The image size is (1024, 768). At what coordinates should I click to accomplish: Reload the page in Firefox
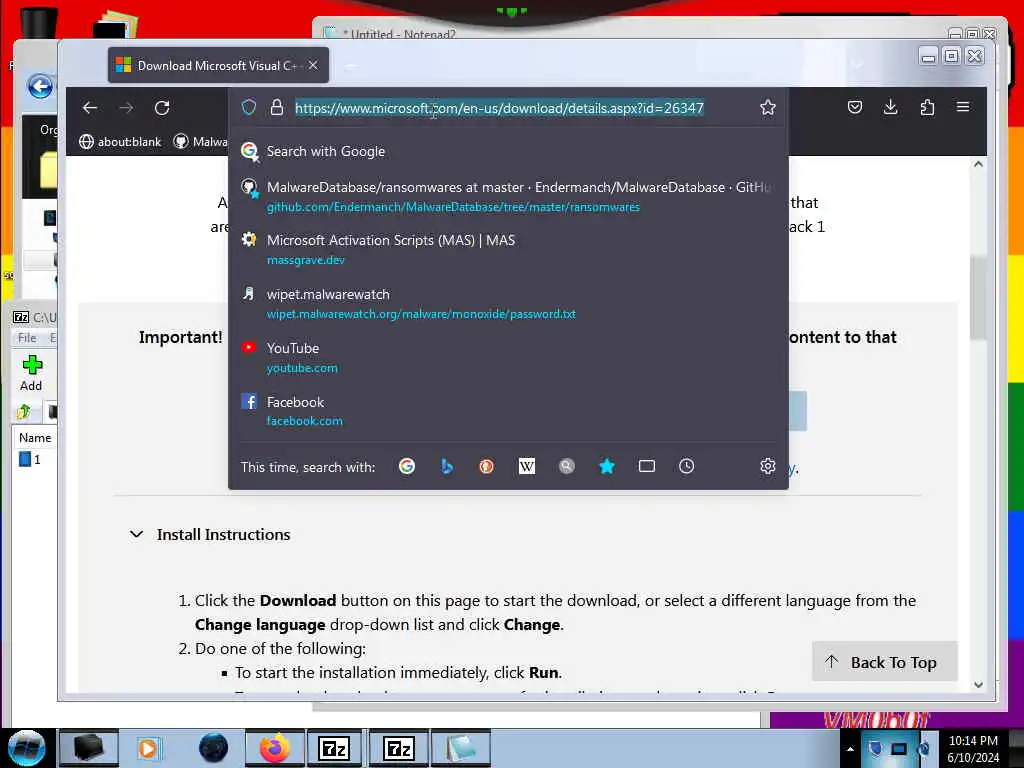(162, 108)
